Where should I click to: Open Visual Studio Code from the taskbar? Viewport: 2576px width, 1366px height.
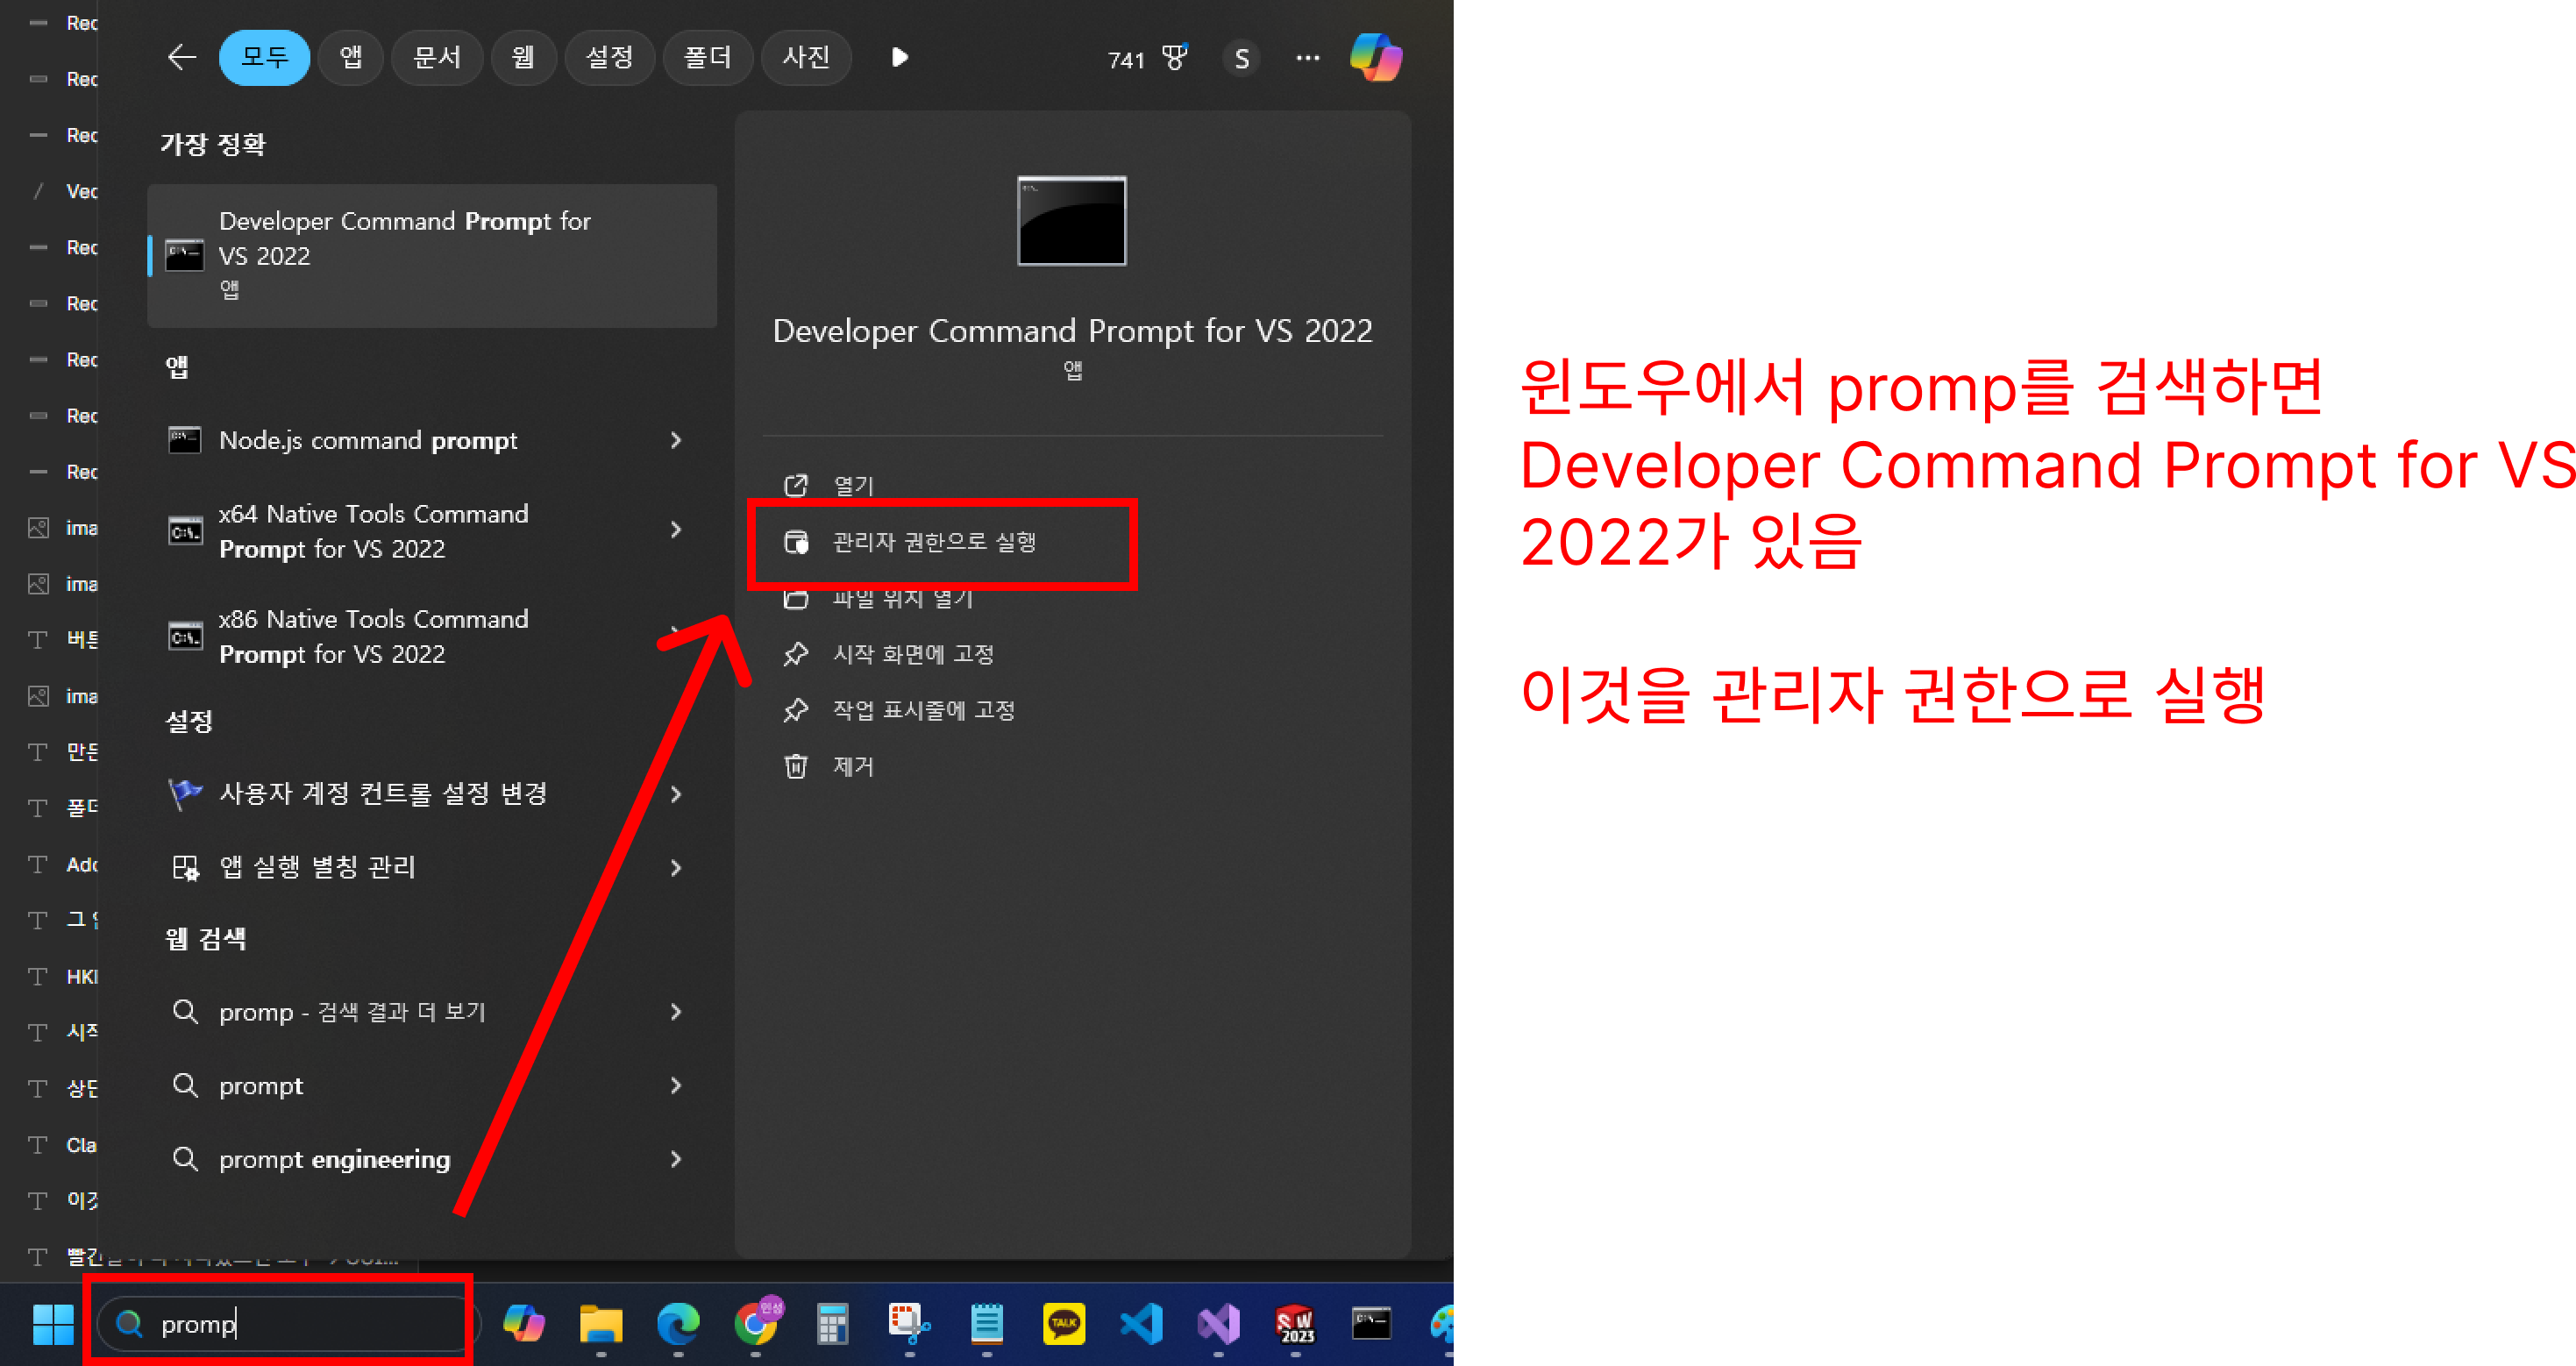tap(1141, 1324)
